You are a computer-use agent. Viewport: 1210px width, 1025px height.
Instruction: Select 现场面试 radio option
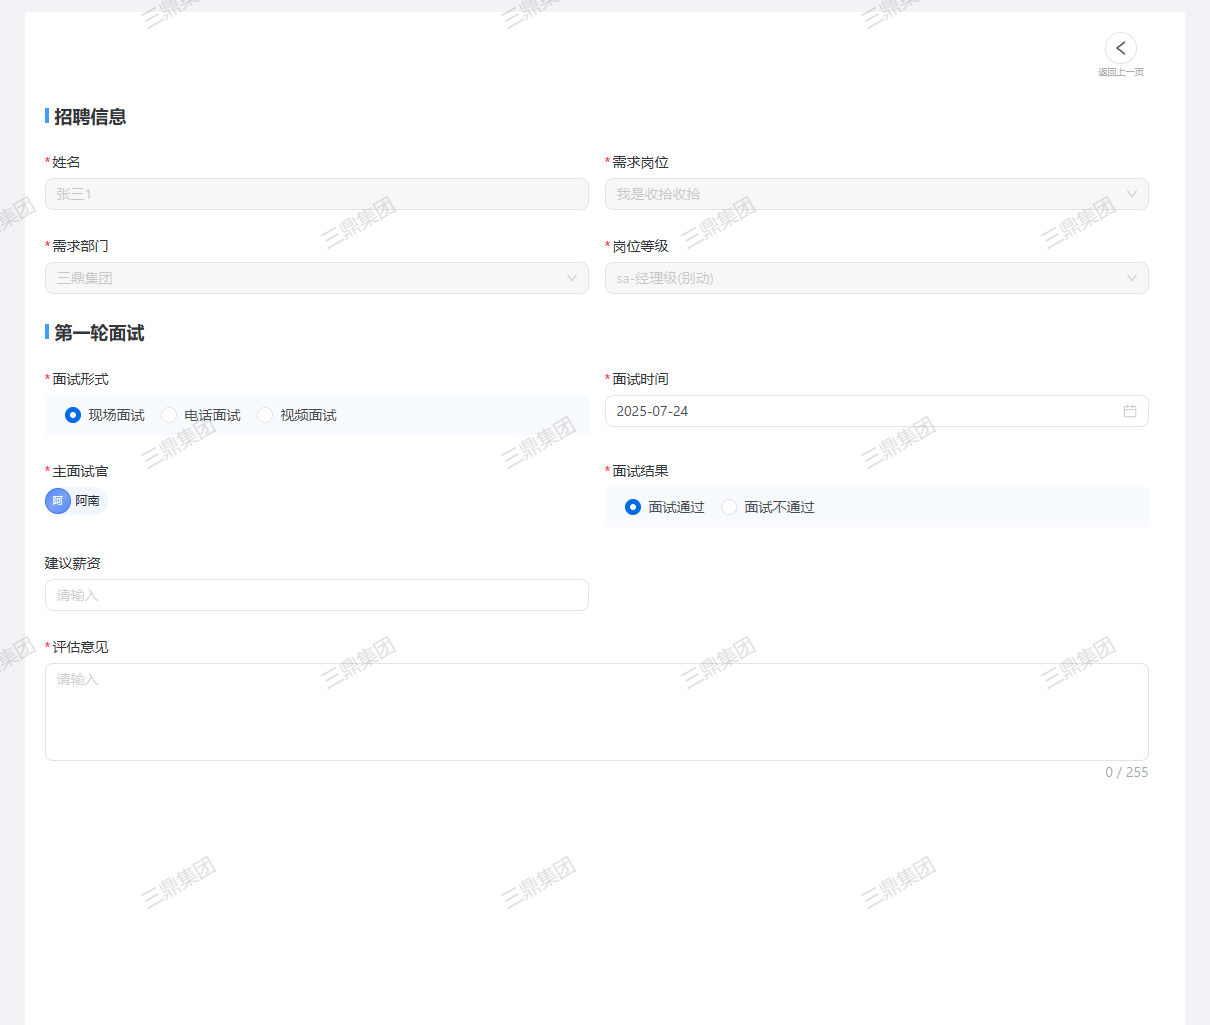tap(73, 415)
